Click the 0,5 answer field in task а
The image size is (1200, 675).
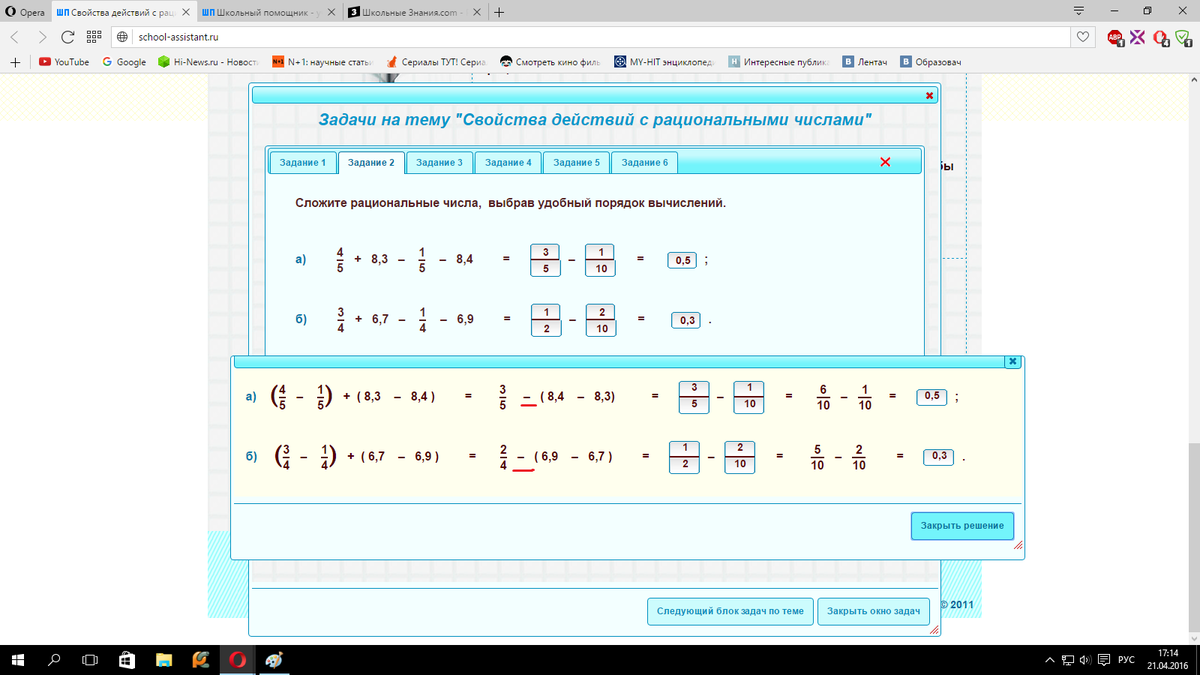684,260
